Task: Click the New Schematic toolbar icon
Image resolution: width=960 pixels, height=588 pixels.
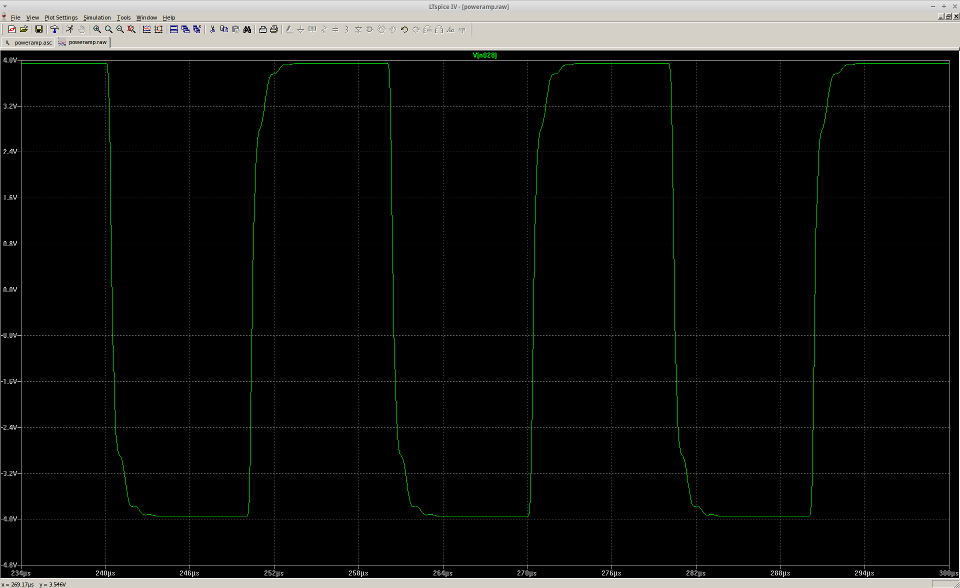Action: [x=12, y=29]
